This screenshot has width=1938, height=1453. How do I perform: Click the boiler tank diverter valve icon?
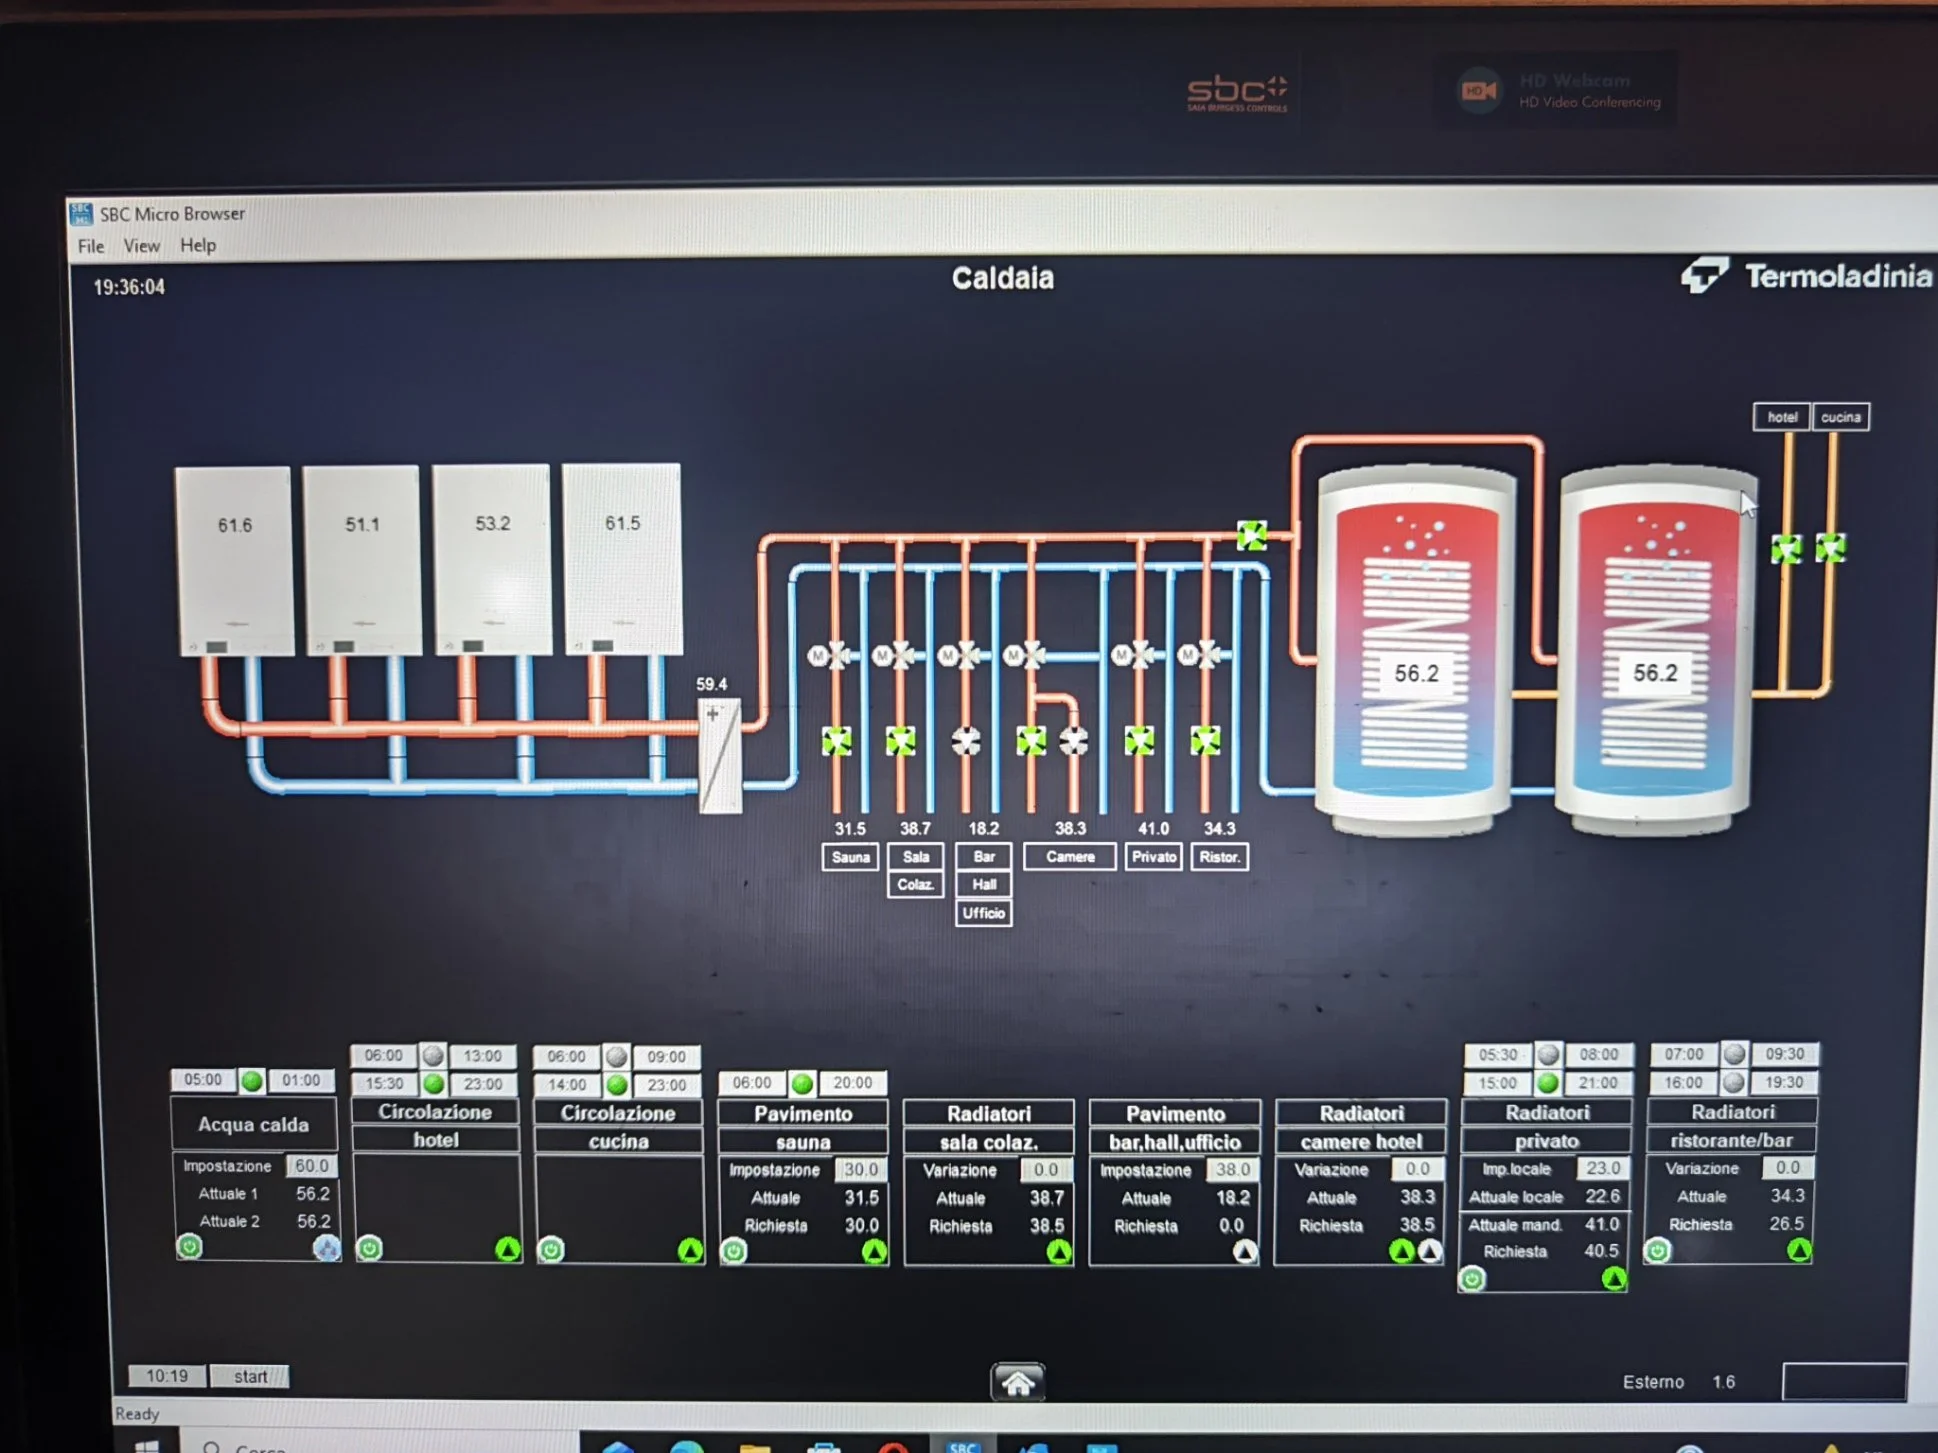1251,535
